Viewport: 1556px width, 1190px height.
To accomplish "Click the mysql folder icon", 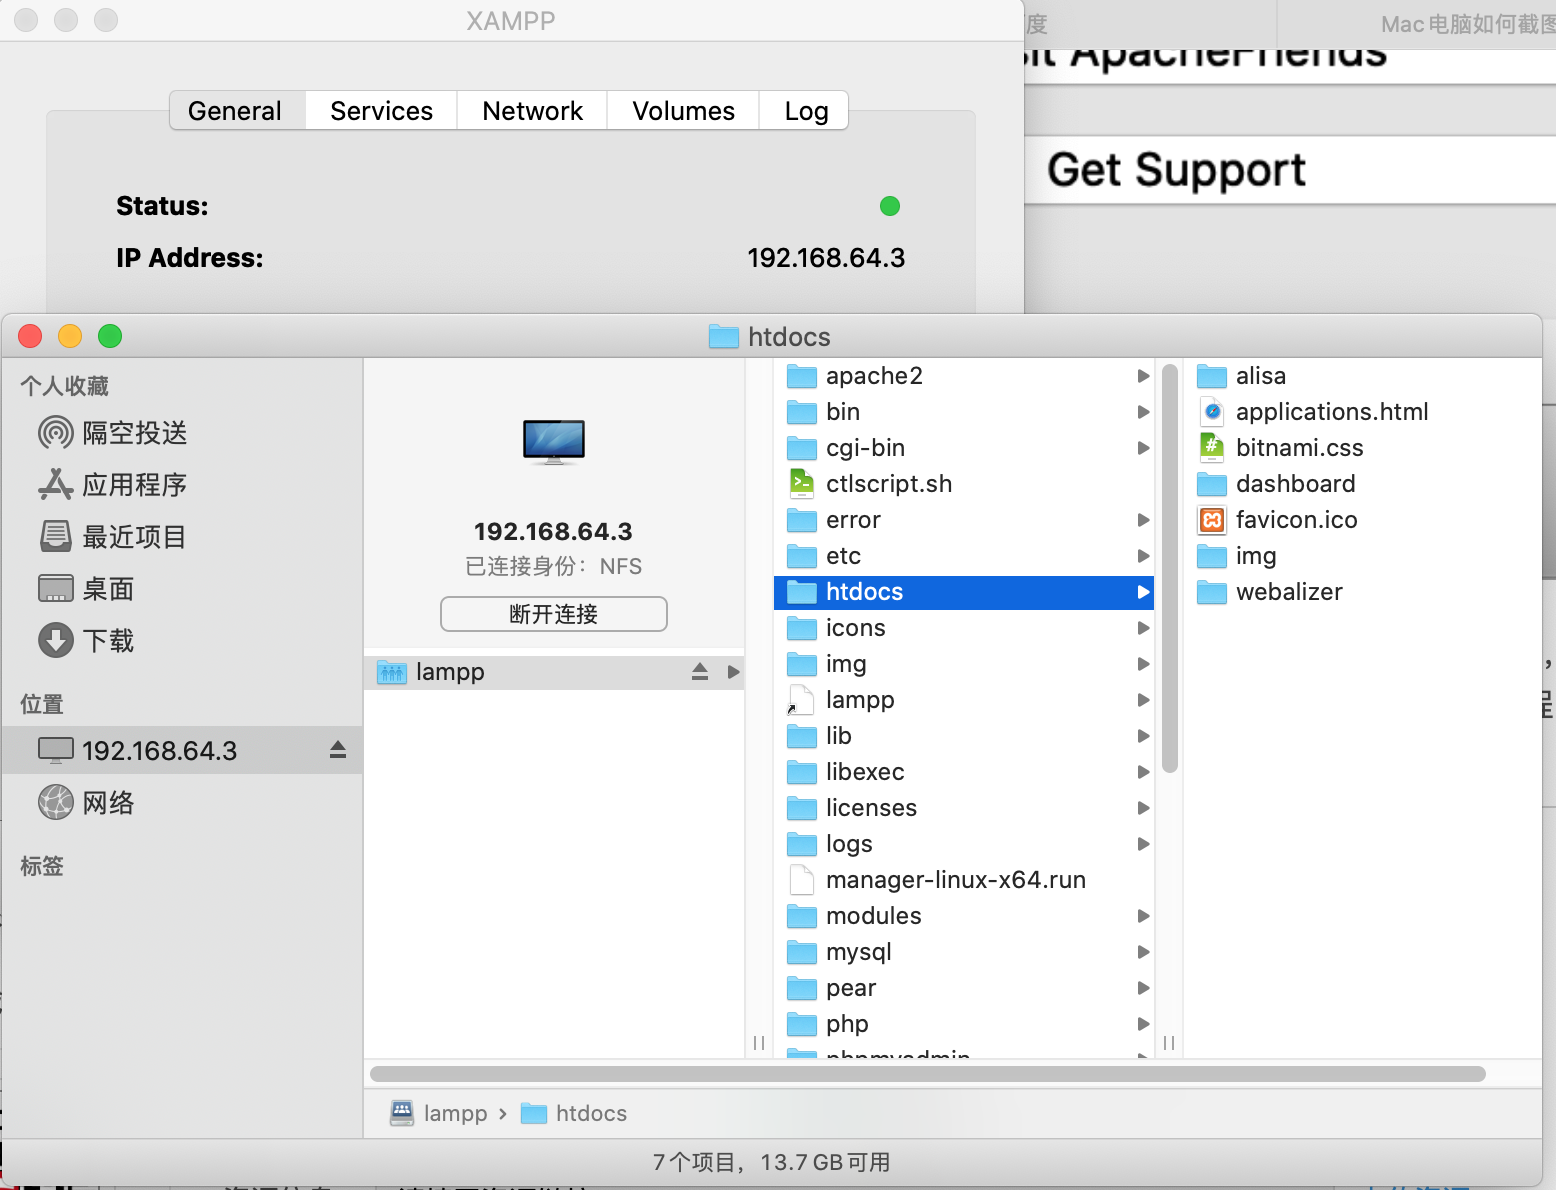I will [x=802, y=952].
